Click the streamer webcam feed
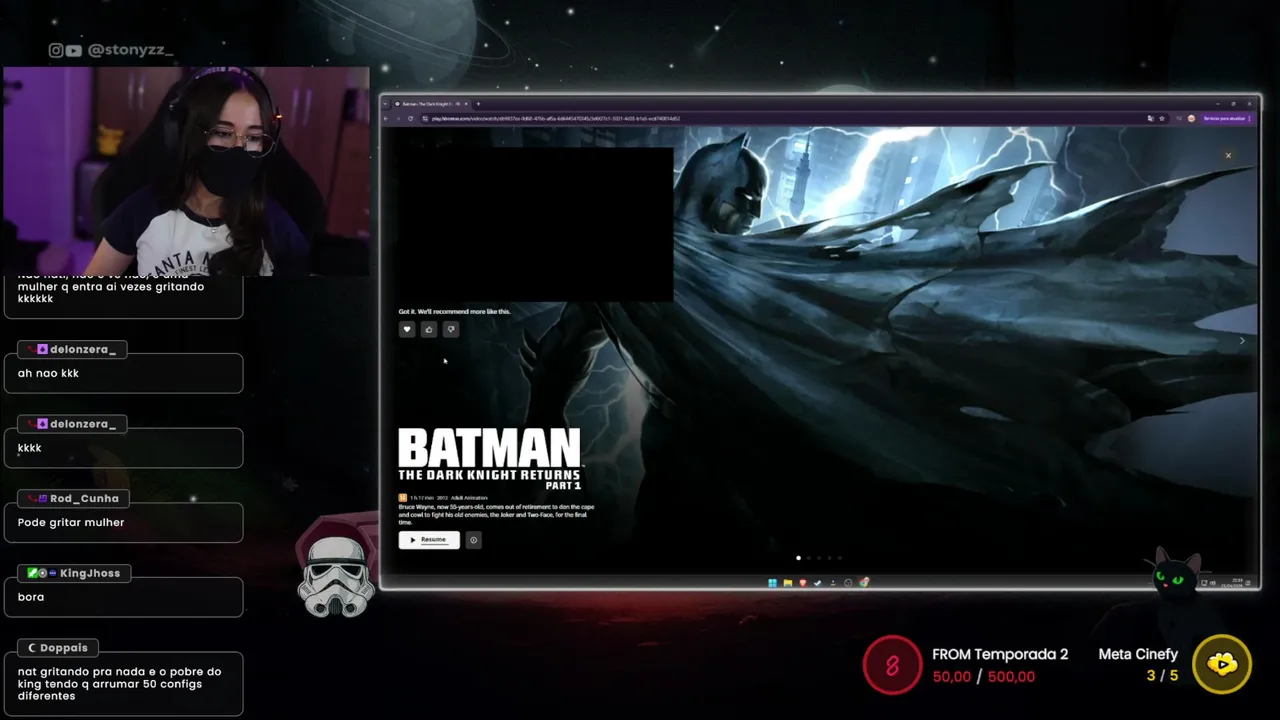The height and width of the screenshot is (720, 1280). tap(186, 171)
